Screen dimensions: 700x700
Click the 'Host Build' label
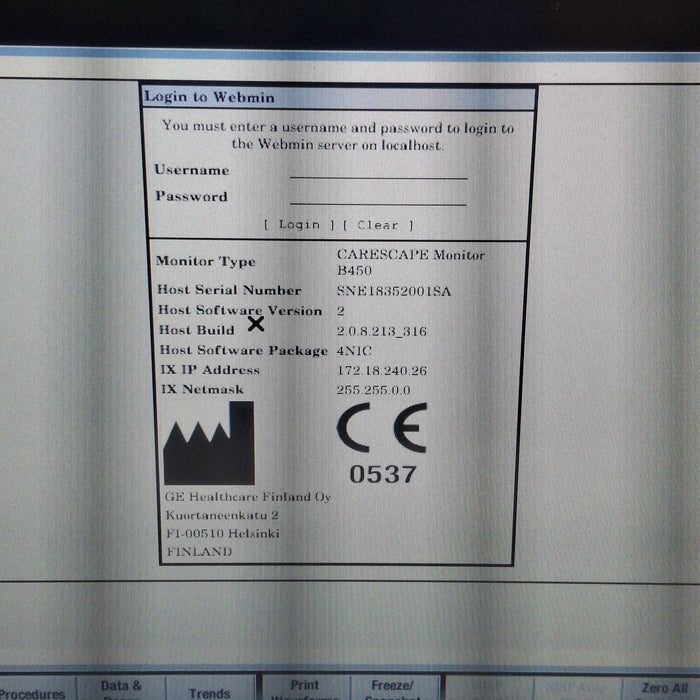pos(197,330)
